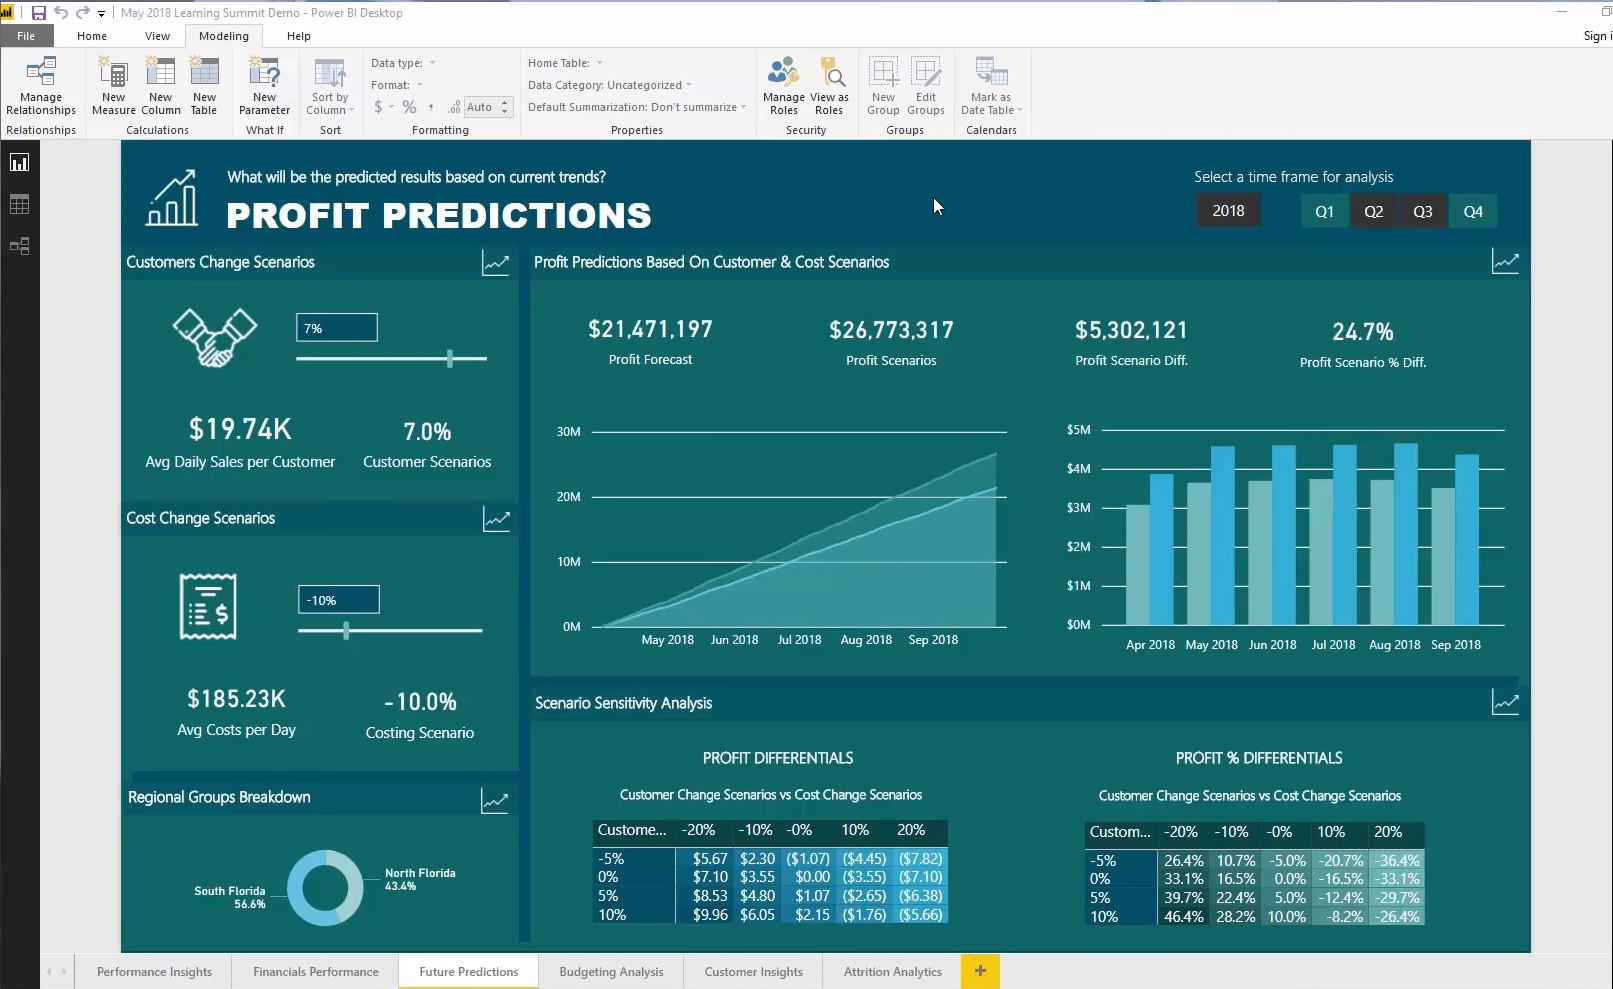The width and height of the screenshot is (1613, 989).
Task: Click New Group in Groups section
Action: 883,87
